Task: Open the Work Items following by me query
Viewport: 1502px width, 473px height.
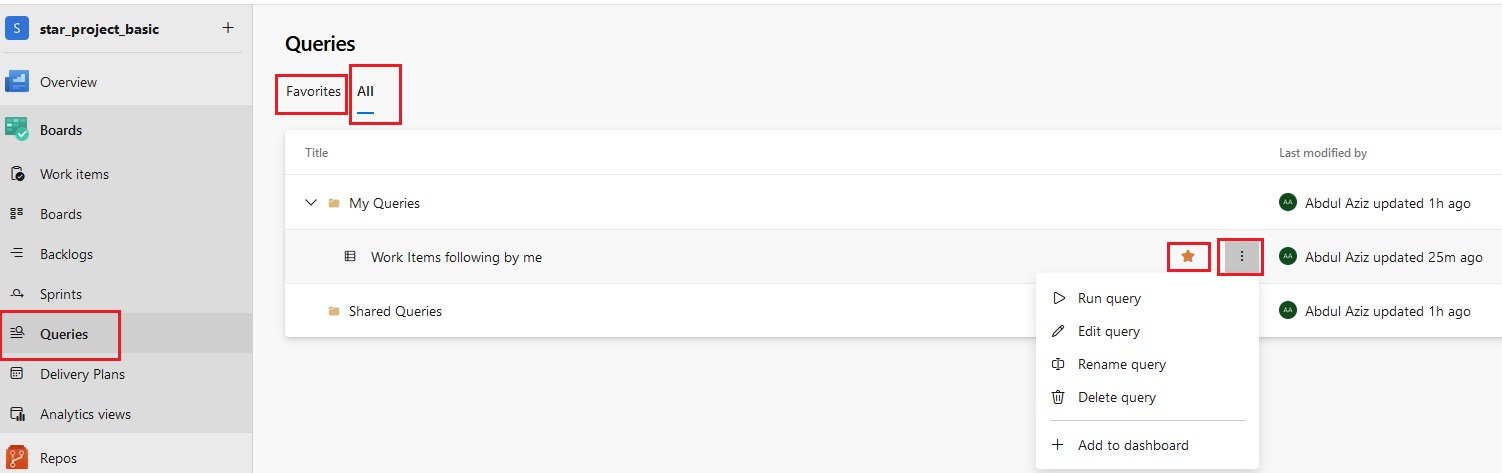Action: pyautogui.click(x=456, y=257)
